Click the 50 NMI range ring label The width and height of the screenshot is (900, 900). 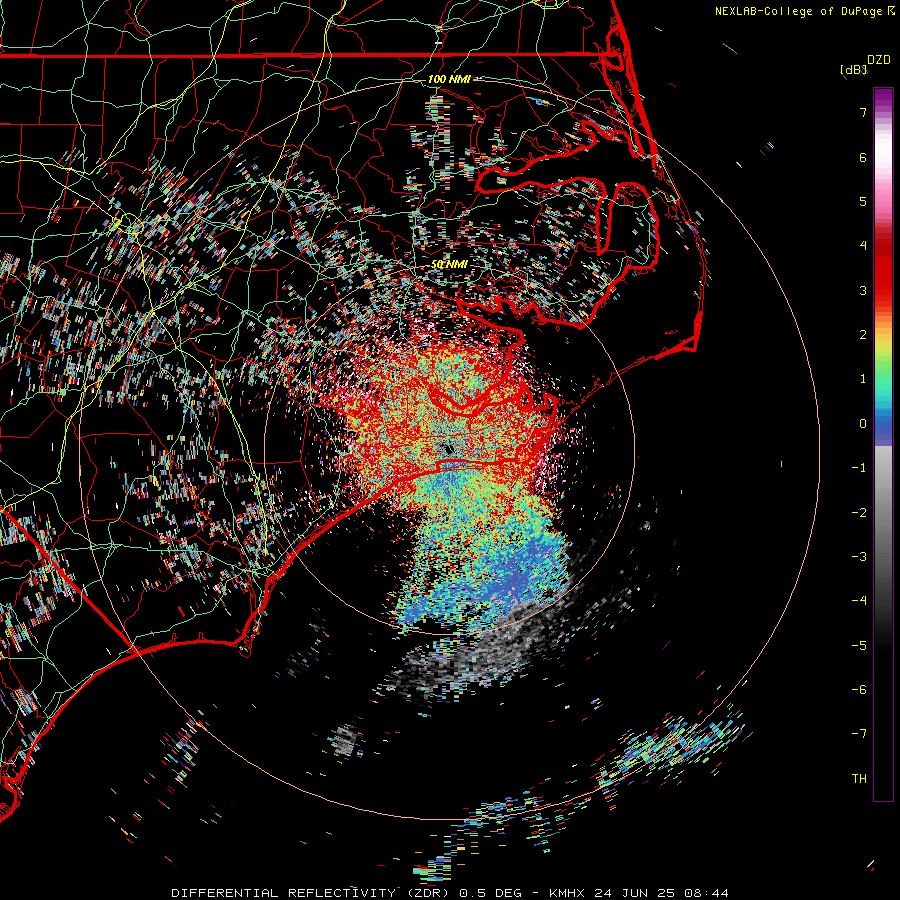coord(449,264)
